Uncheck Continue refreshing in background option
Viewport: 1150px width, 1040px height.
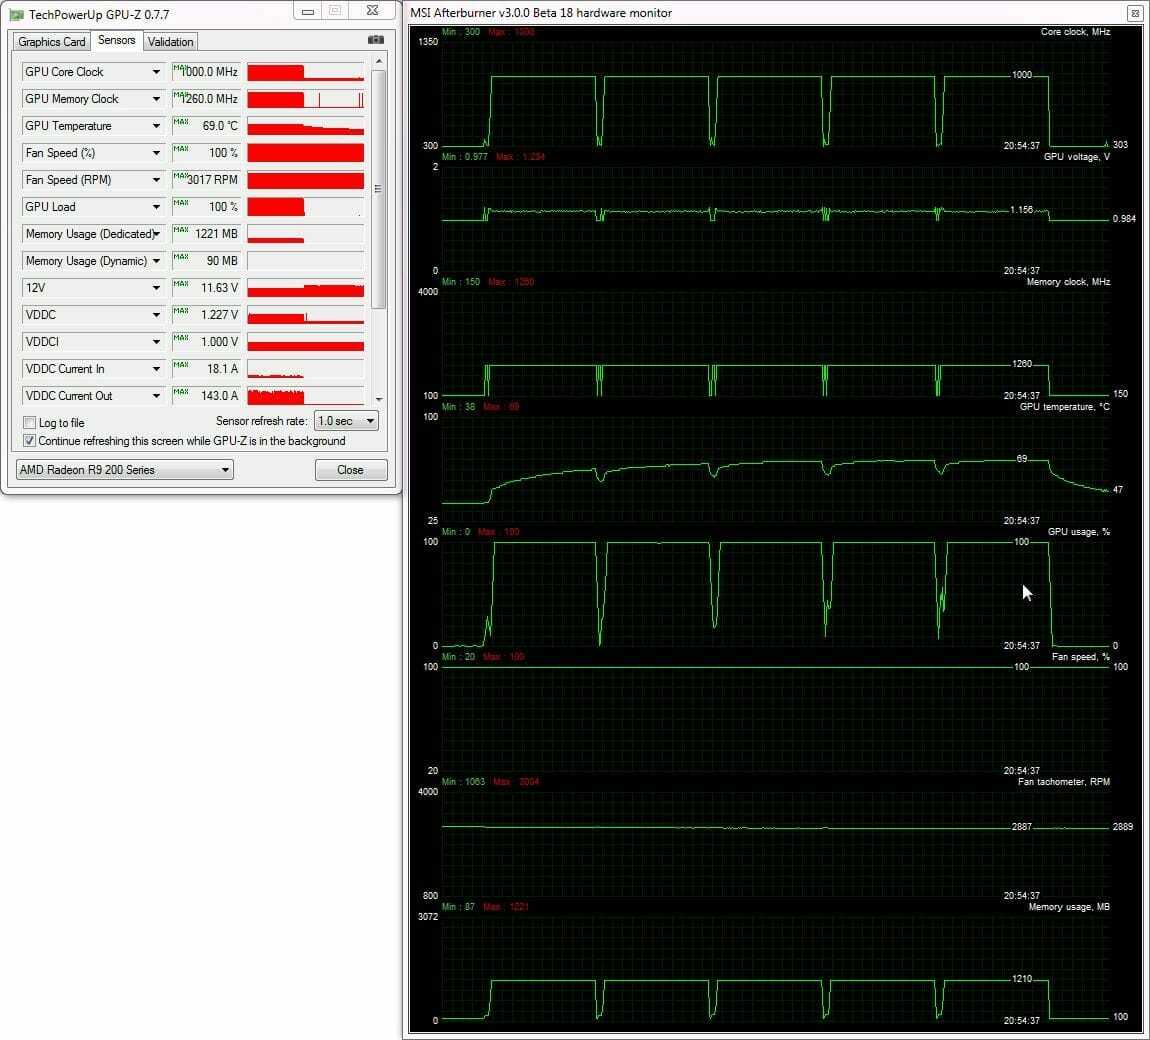pos(29,441)
